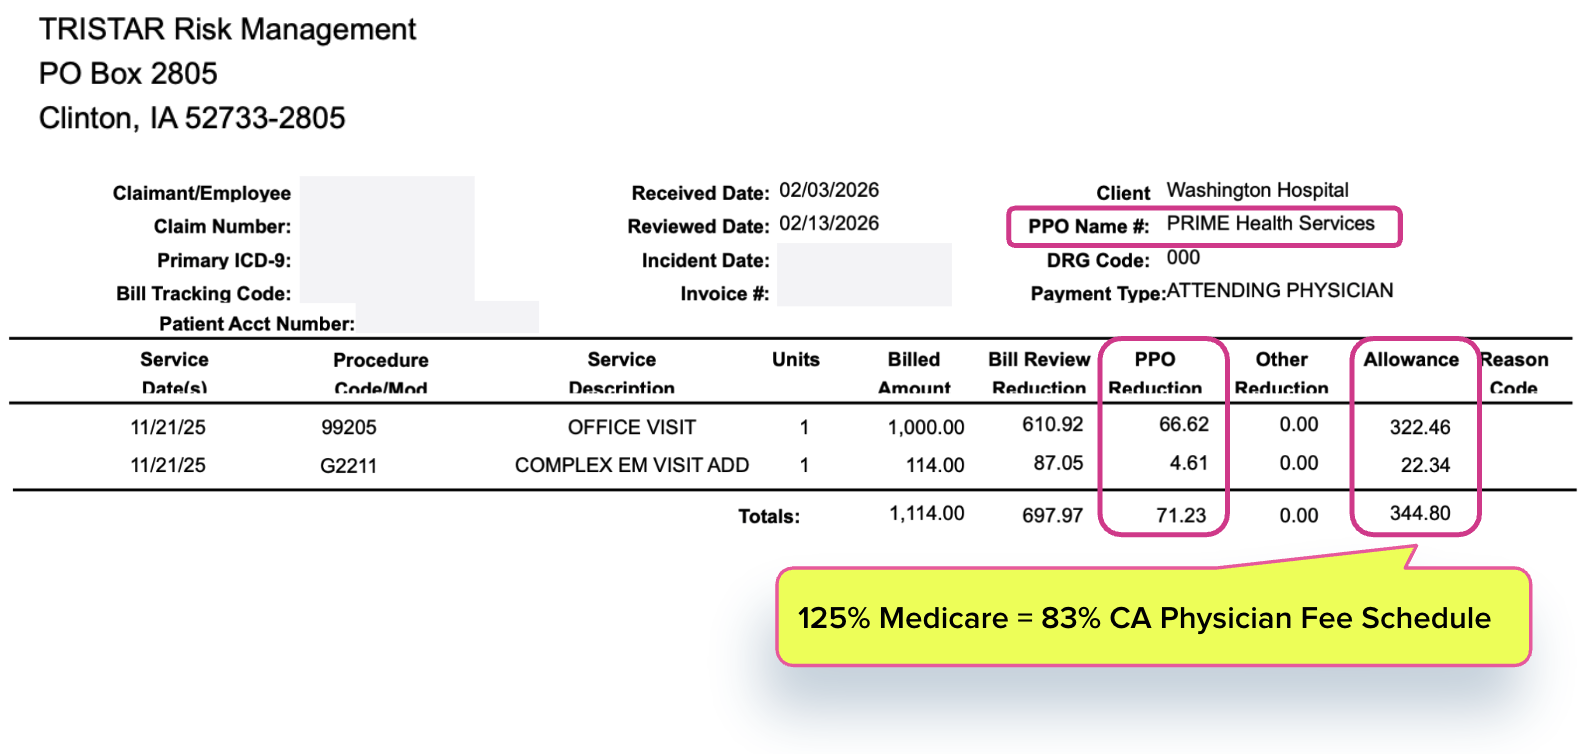Click the Bill Review Reduction total 697.97
This screenshot has width=1594, height=754.
[1052, 516]
